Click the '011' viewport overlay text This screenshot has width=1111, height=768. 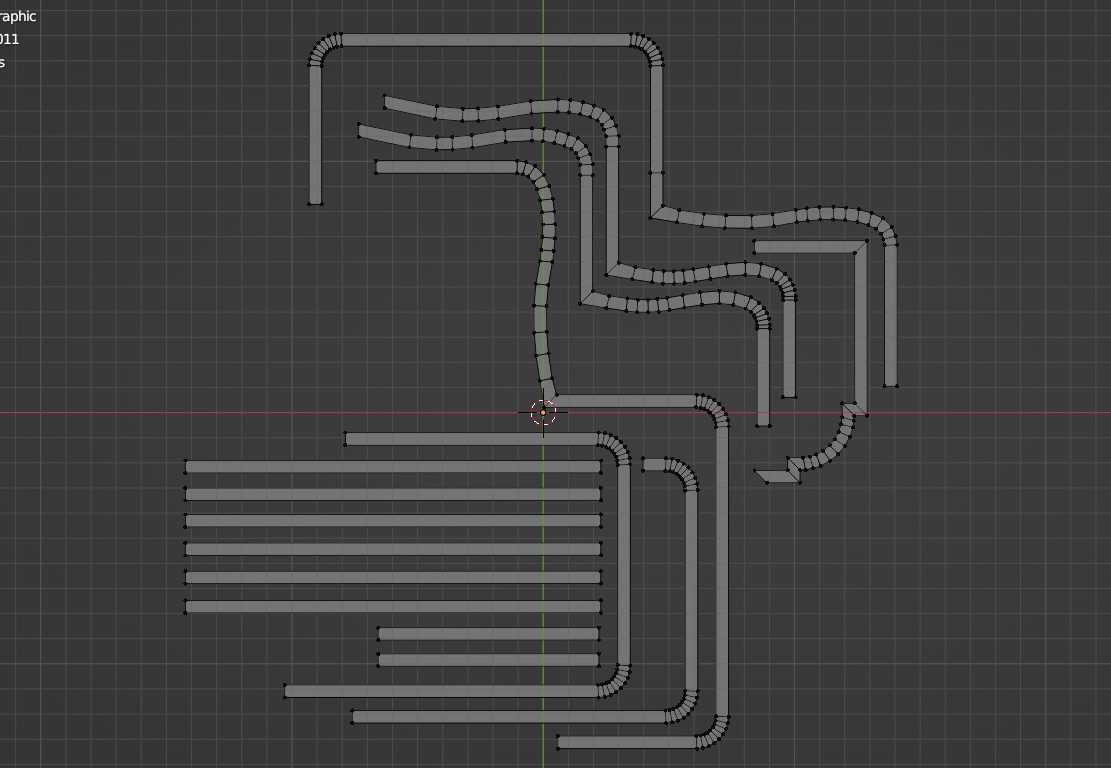[x=9, y=39]
